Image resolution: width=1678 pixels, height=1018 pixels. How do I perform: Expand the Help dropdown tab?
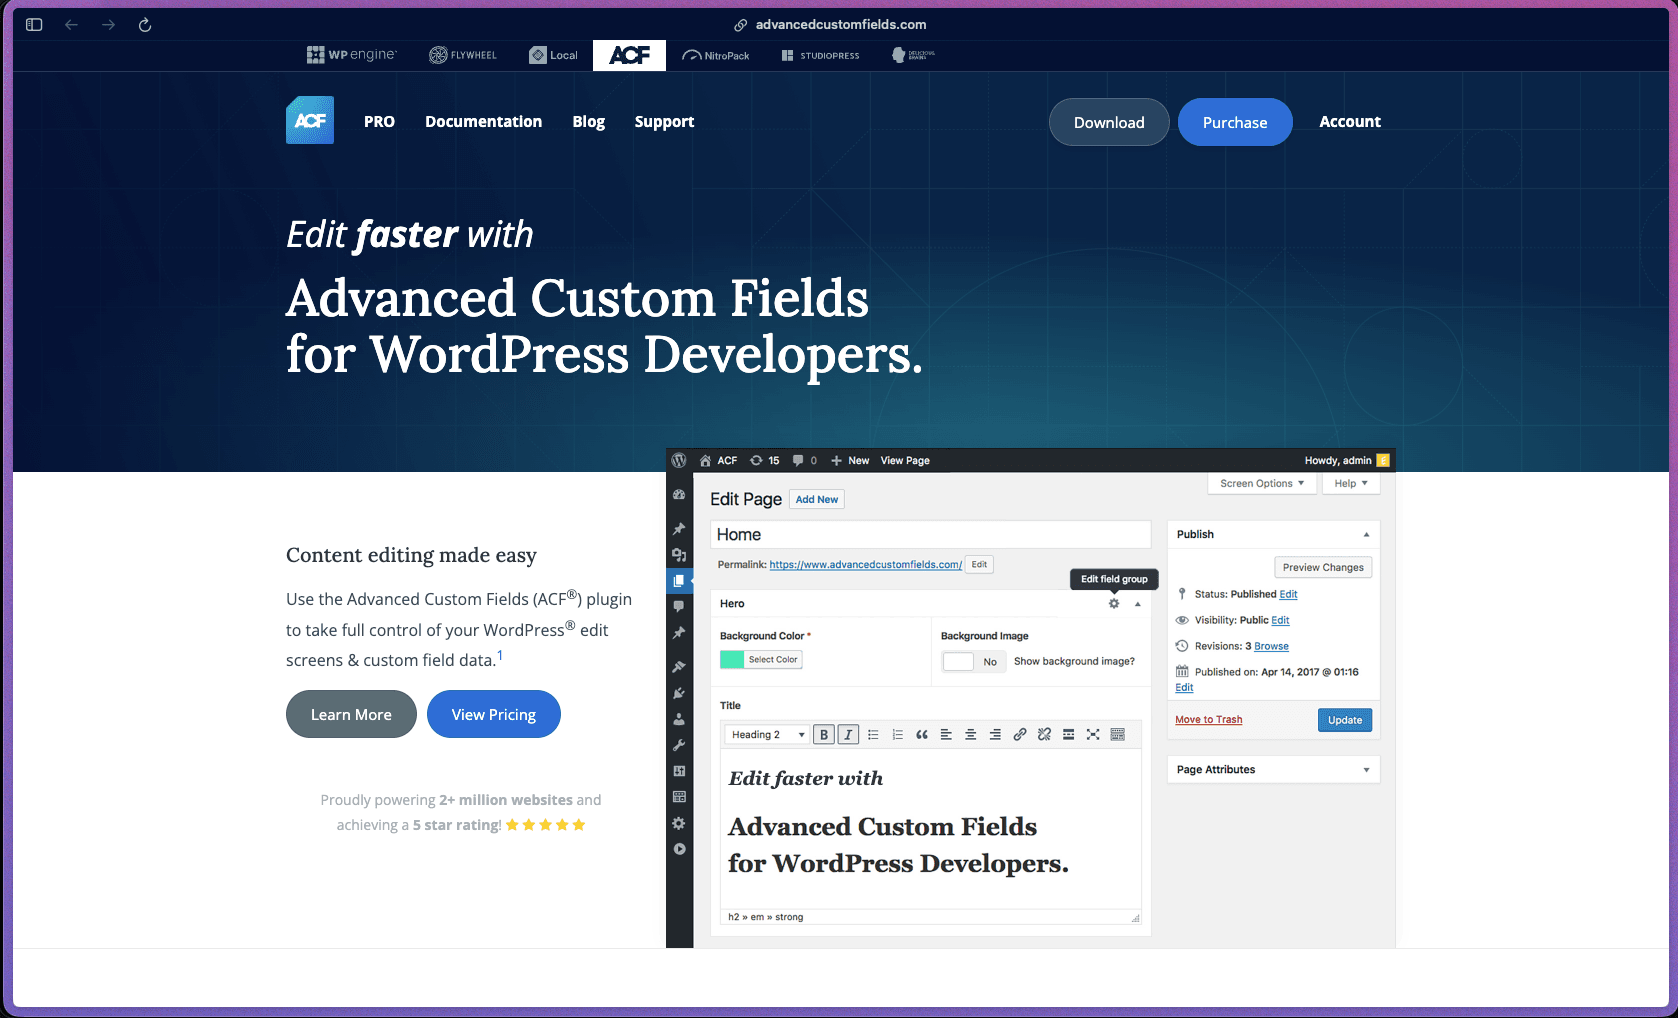(x=1351, y=483)
